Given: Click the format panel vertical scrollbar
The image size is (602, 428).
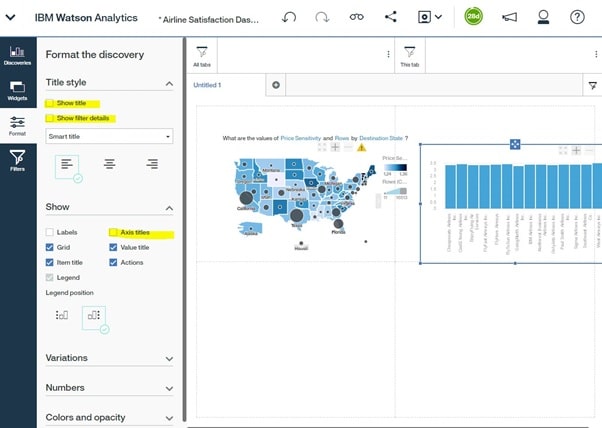Looking at the screenshot, I should (185, 230).
